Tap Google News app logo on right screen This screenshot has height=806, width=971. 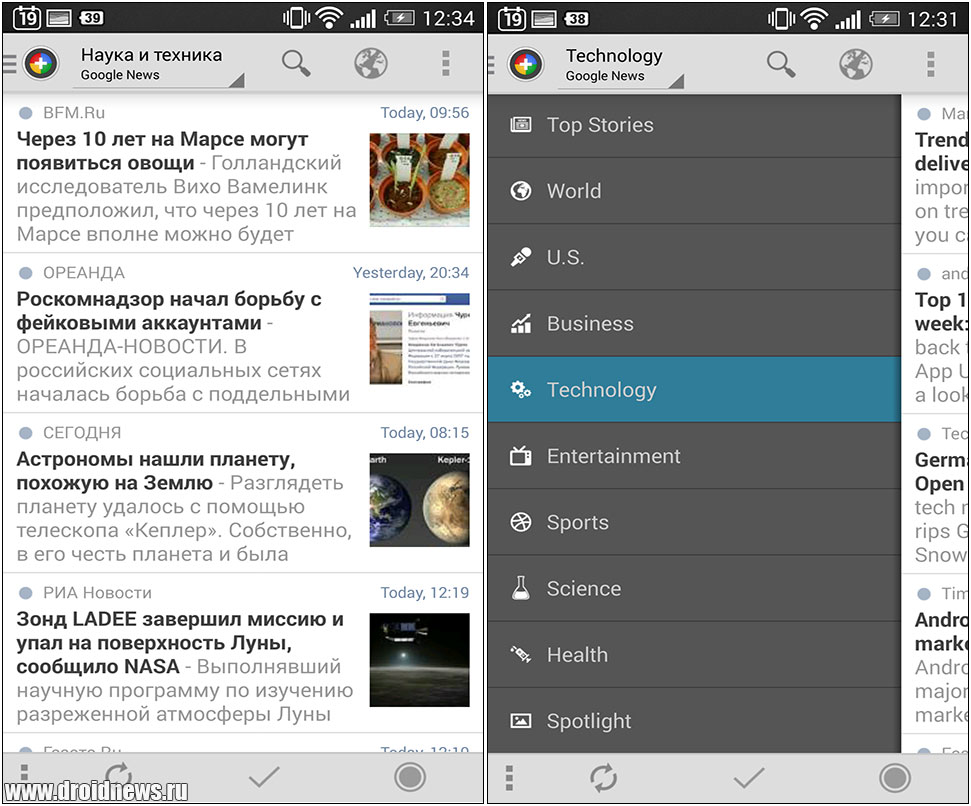(x=525, y=64)
